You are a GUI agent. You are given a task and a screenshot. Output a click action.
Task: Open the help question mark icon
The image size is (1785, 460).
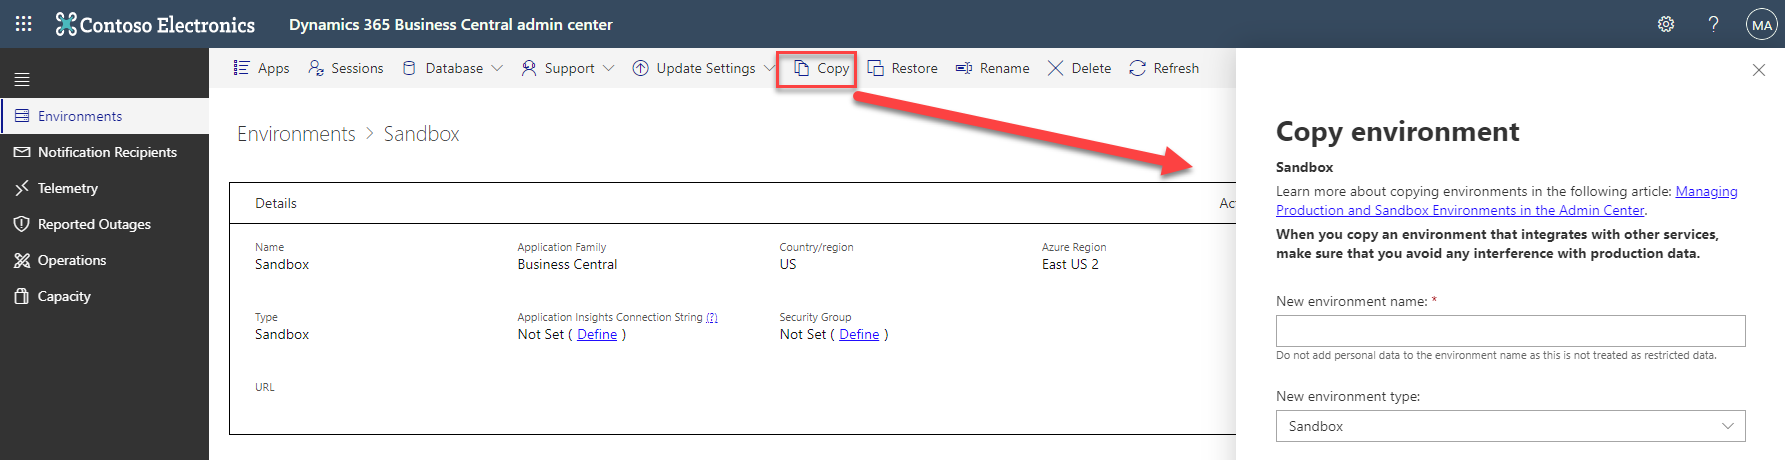point(1713,24)
